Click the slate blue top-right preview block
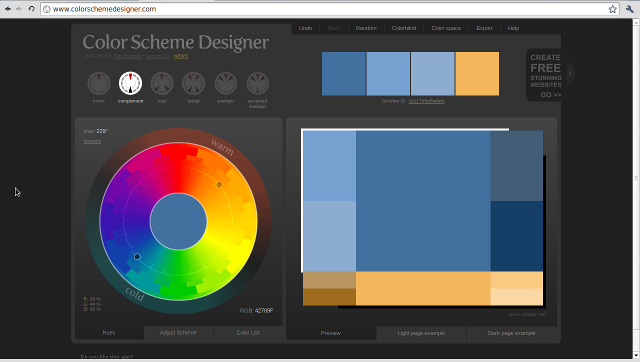 click(516, 166)
